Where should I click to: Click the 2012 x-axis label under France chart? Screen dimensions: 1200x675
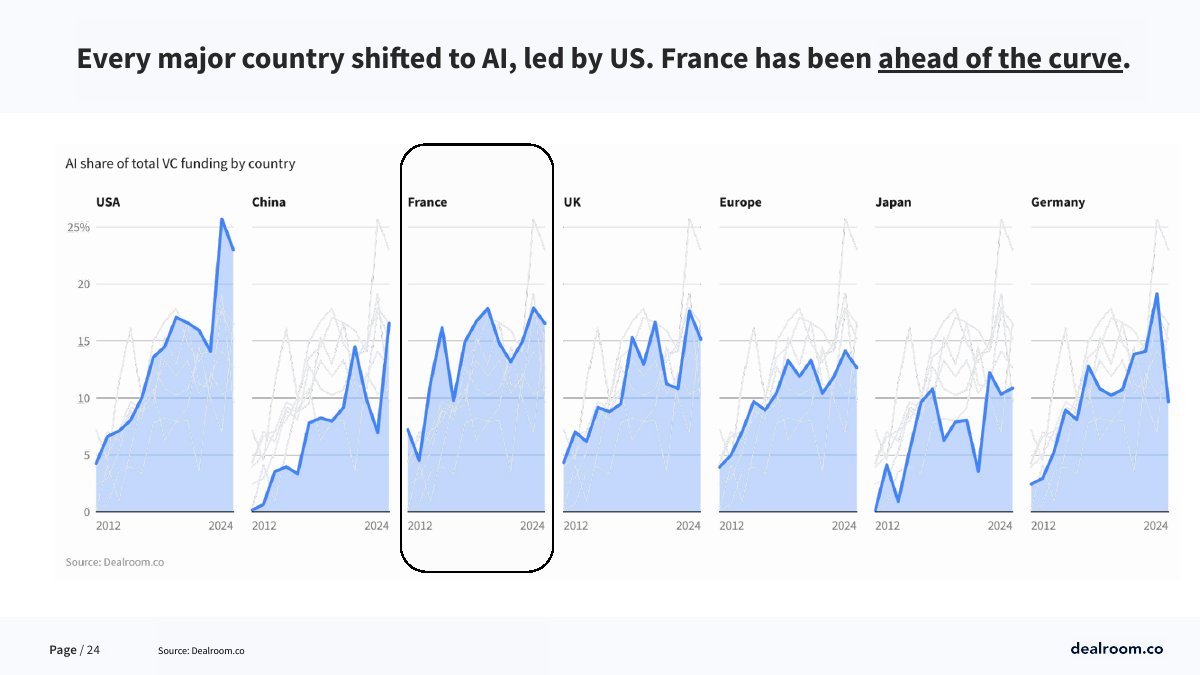pyautogui.click(x=420, y=525)
